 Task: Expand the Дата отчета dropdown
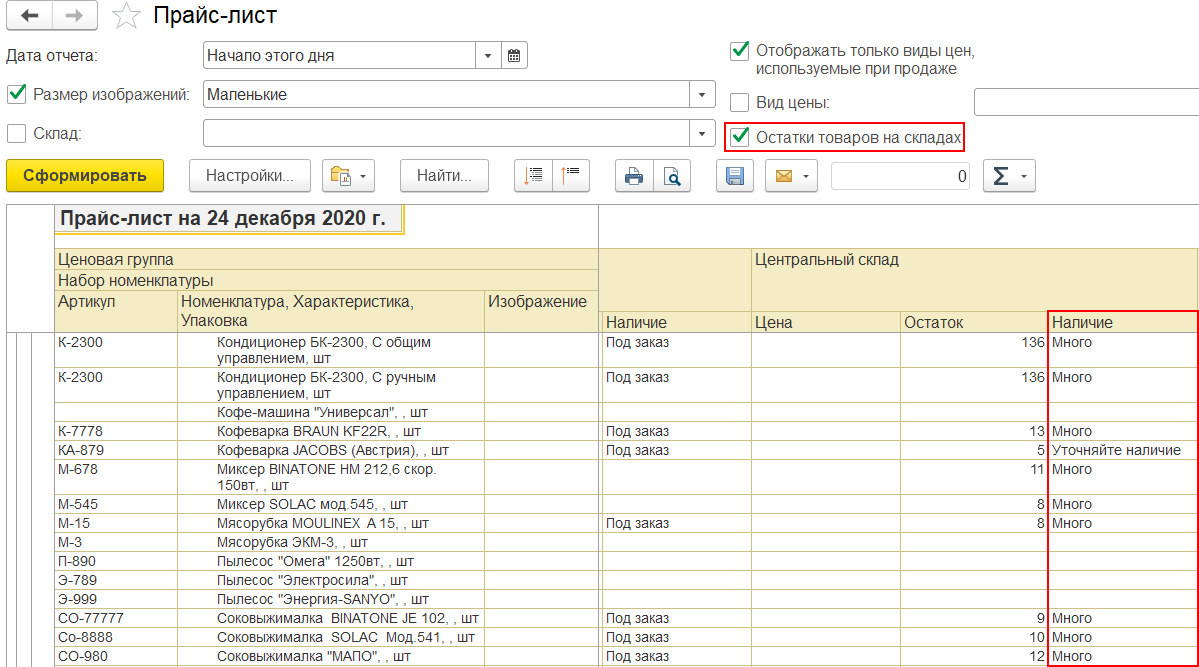tap(488, 56)
